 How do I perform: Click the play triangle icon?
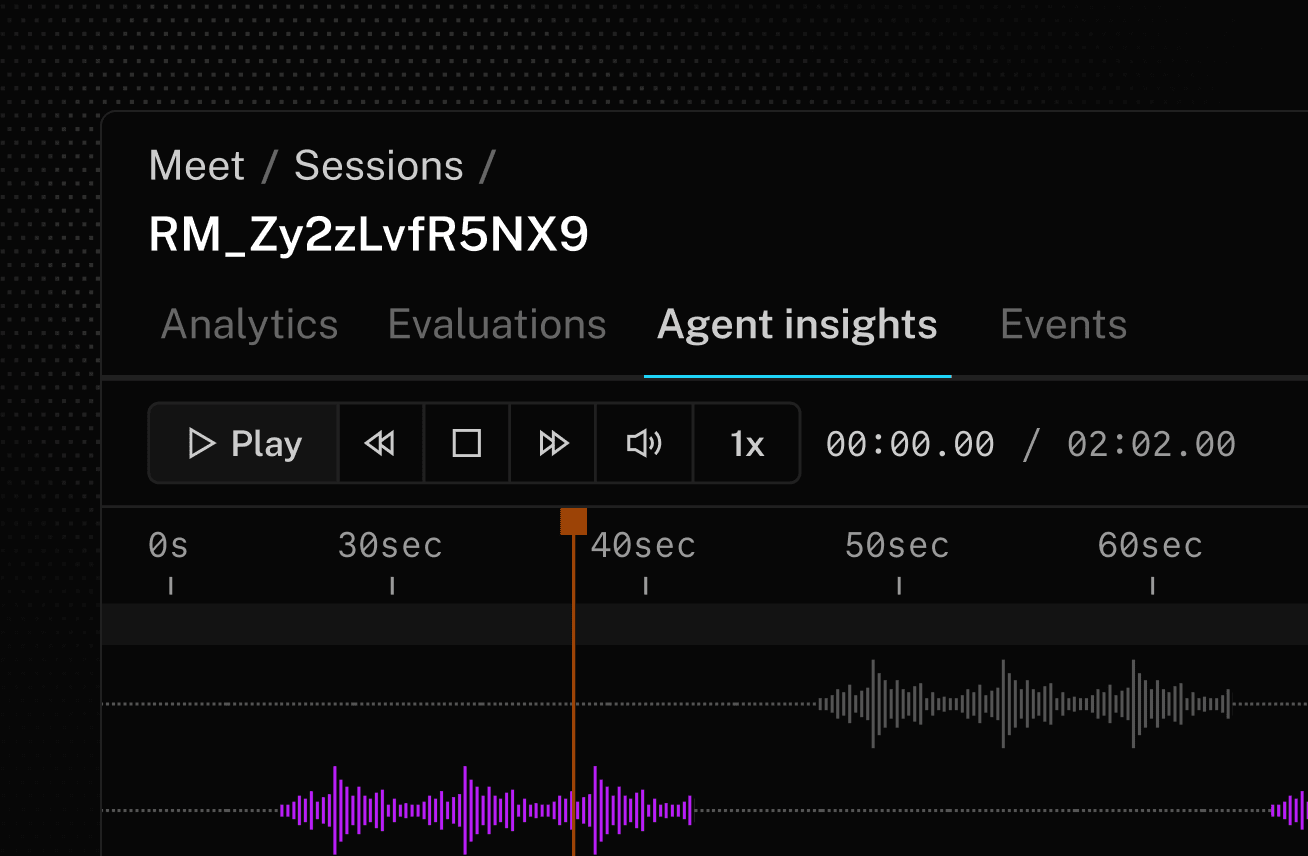[x=202, y=443]
